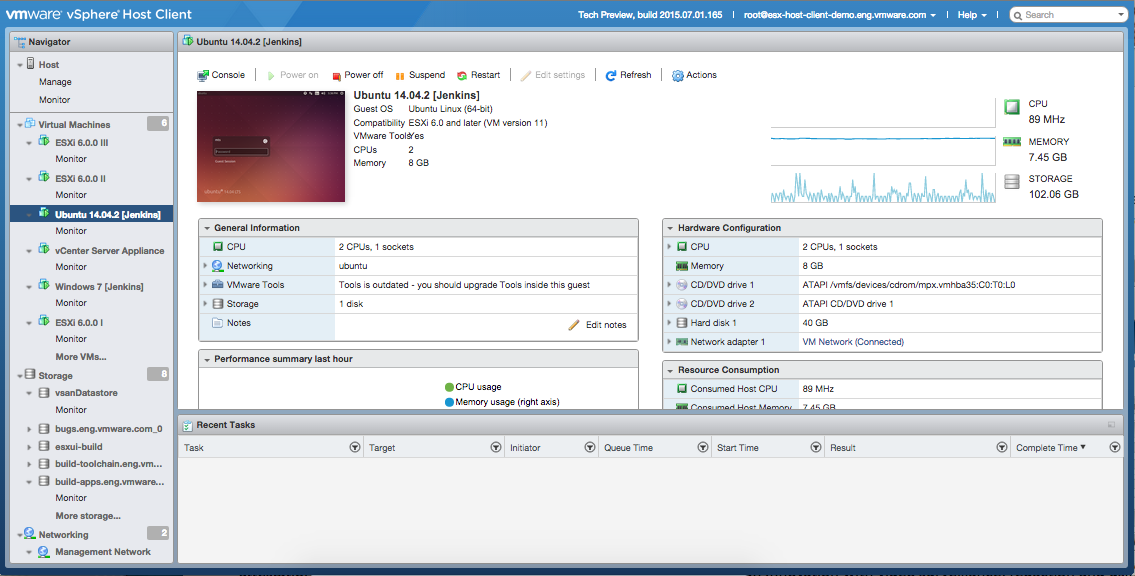Open the VM Console
Screen dimensions: 1135x576
coord(221,75)
